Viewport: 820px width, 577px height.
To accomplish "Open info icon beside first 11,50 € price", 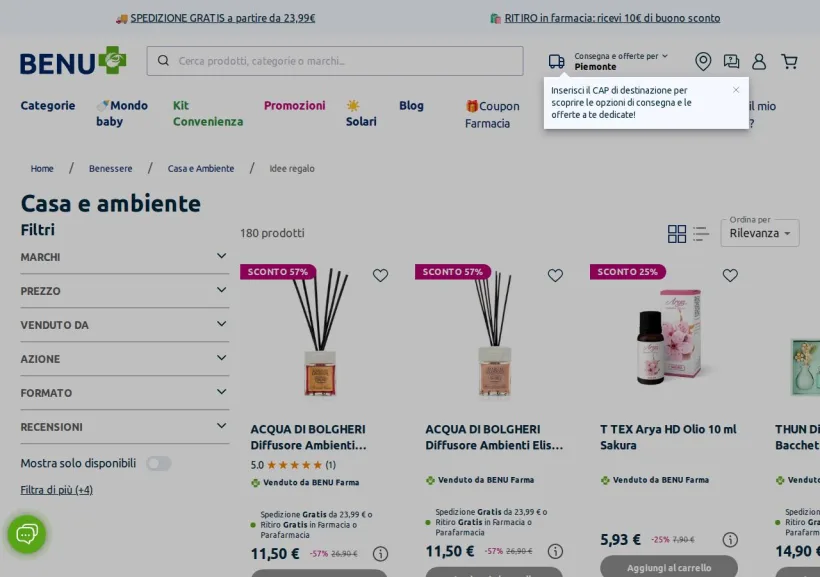I will [380, 553].
